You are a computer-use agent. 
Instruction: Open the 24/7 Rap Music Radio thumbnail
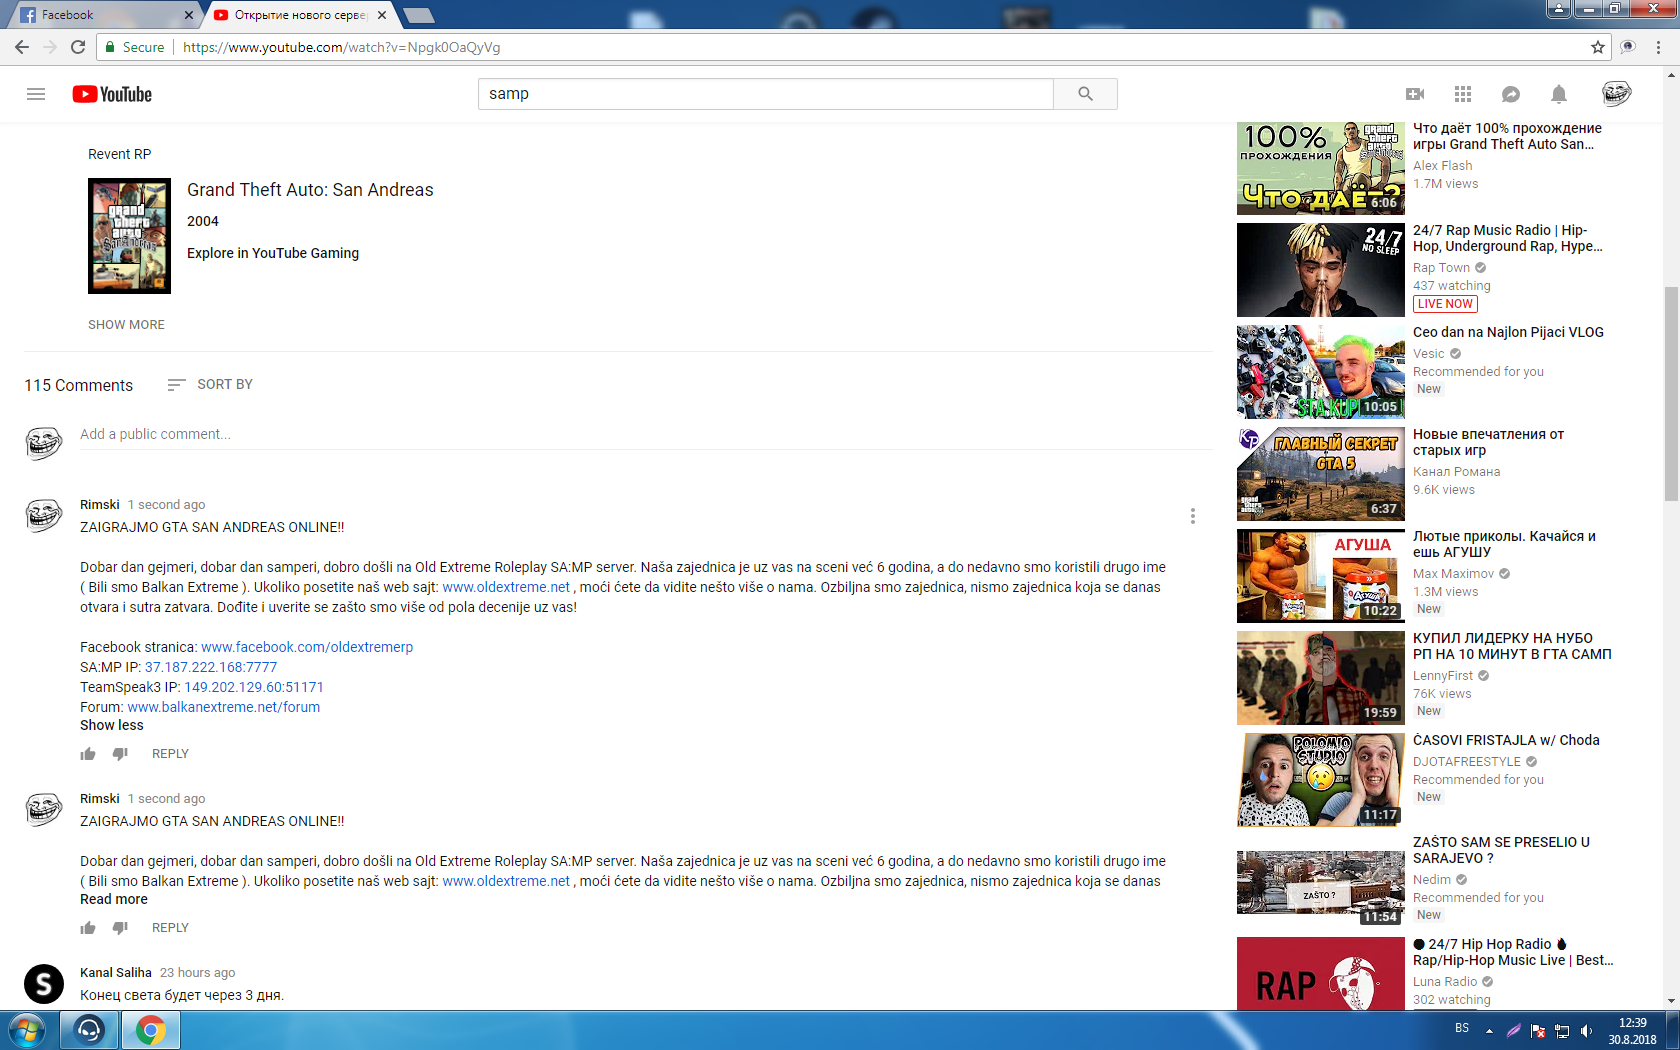(1320, 270)
